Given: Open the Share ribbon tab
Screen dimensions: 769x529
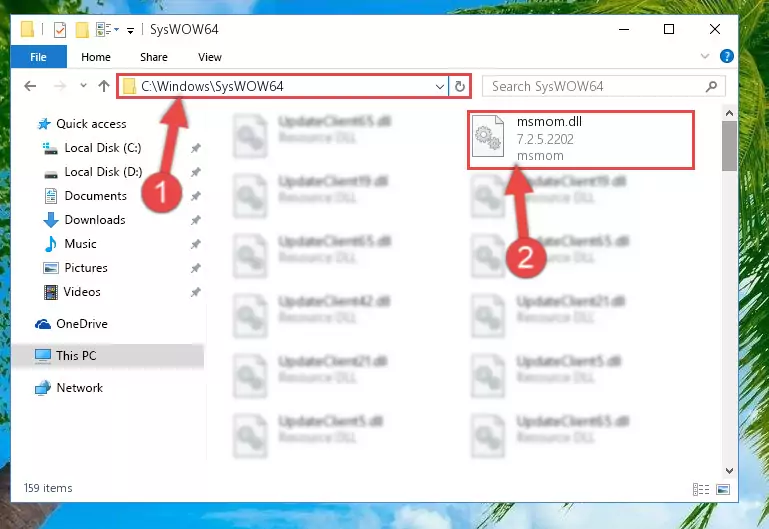Looking at the screenshot, I should click(x=154, y=57).
